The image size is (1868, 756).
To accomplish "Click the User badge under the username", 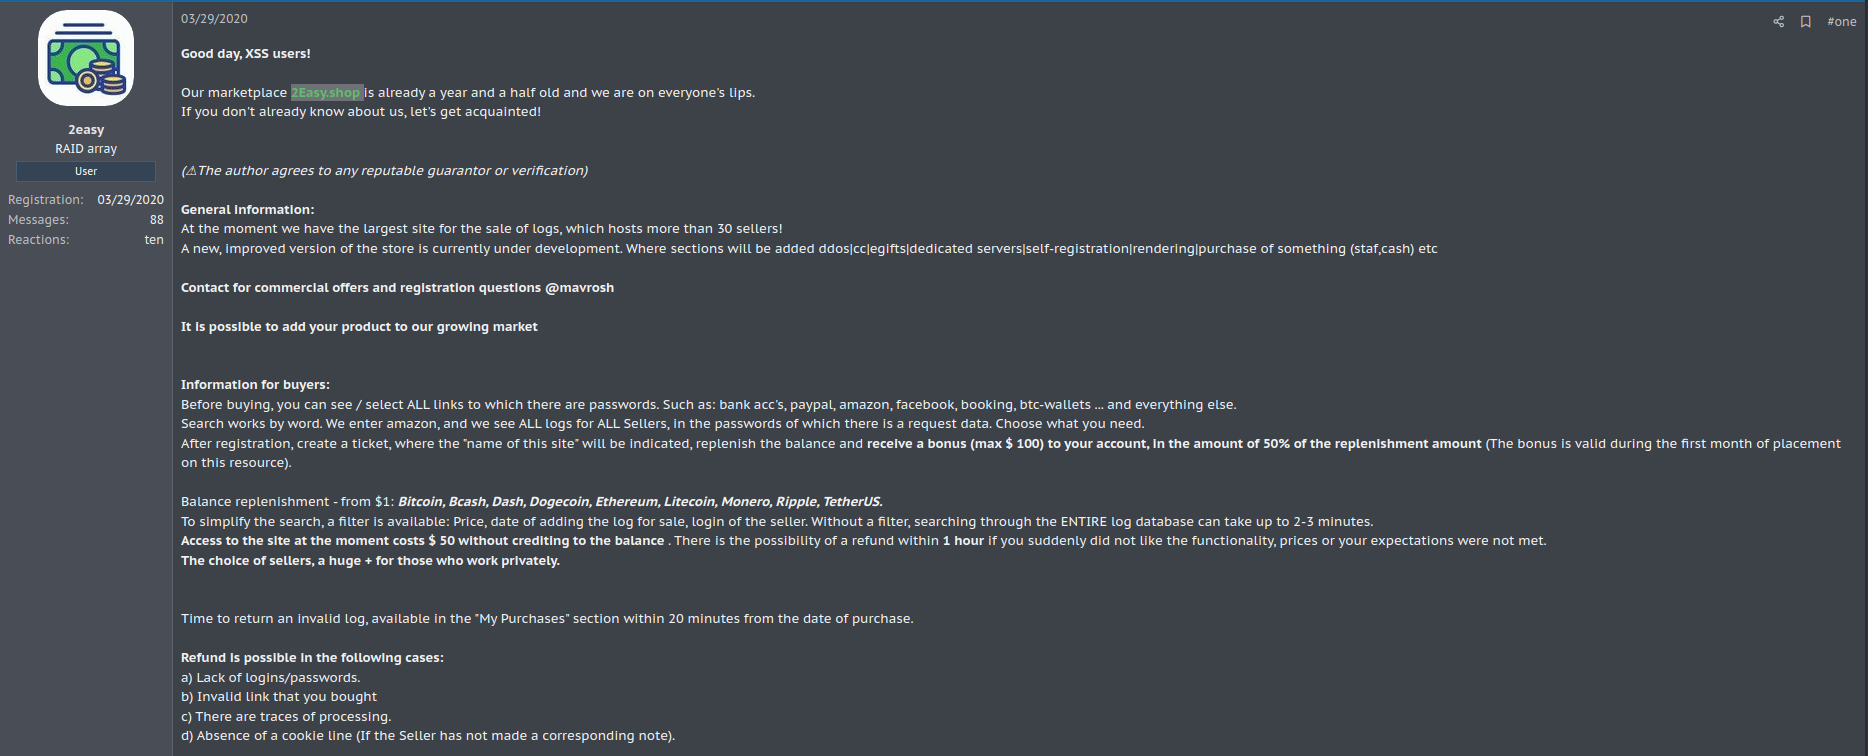I will click(x=86, y=171).
